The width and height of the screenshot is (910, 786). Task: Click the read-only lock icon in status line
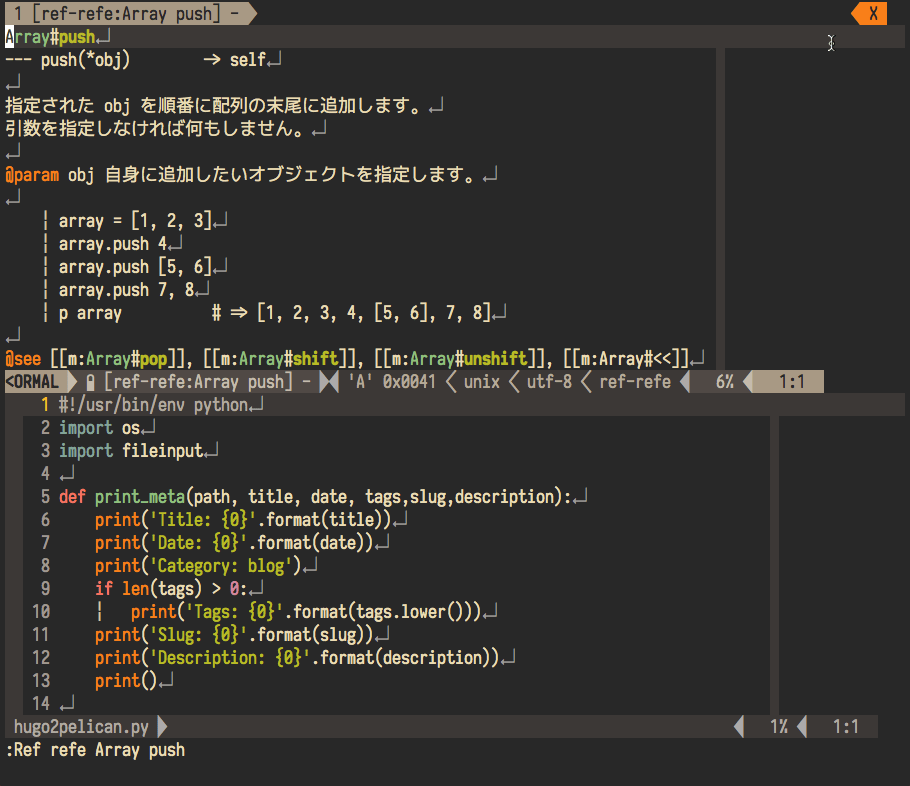click(x=91, y=382)
